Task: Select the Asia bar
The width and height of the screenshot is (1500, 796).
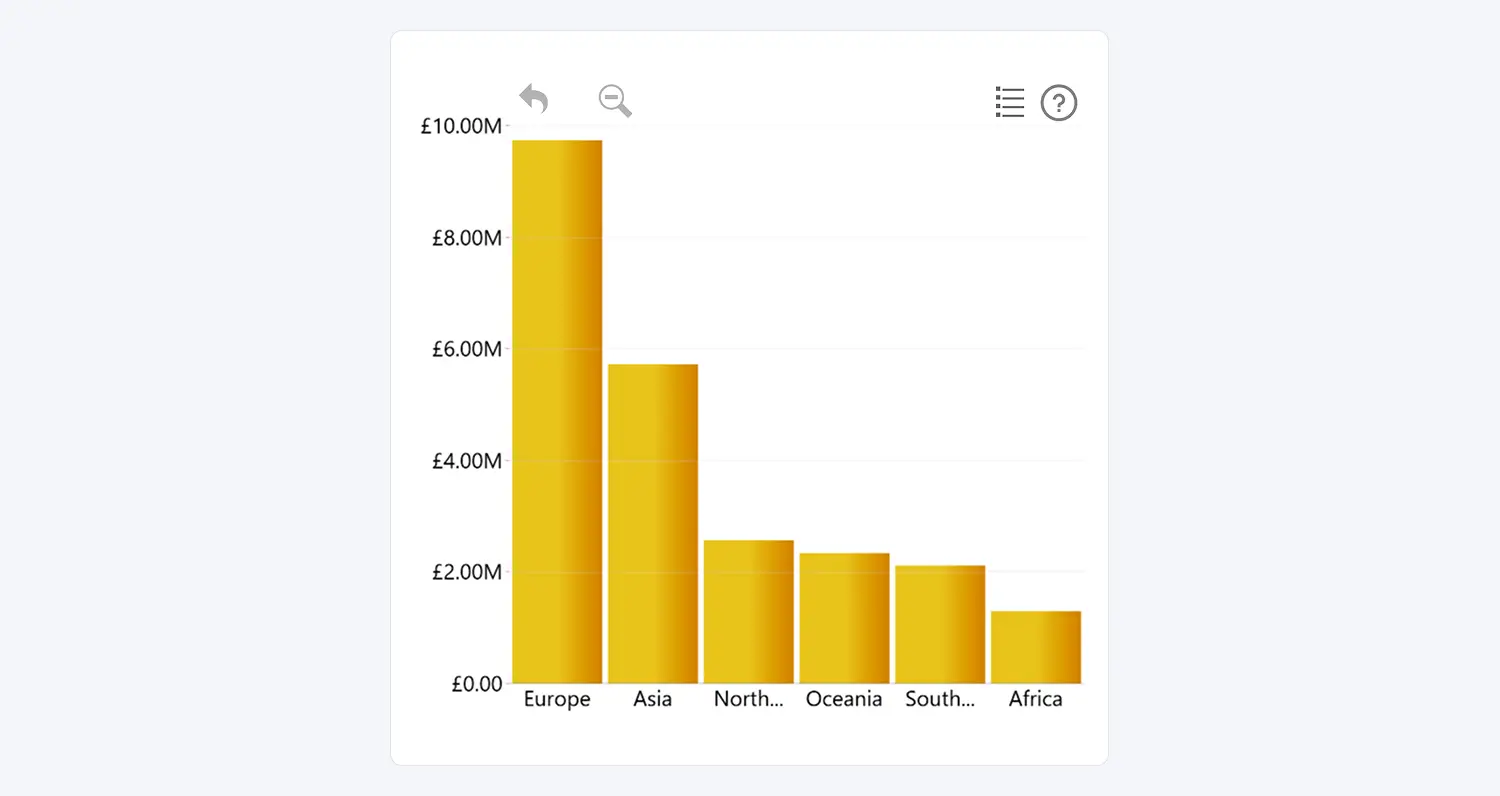Action: [653, 524]
